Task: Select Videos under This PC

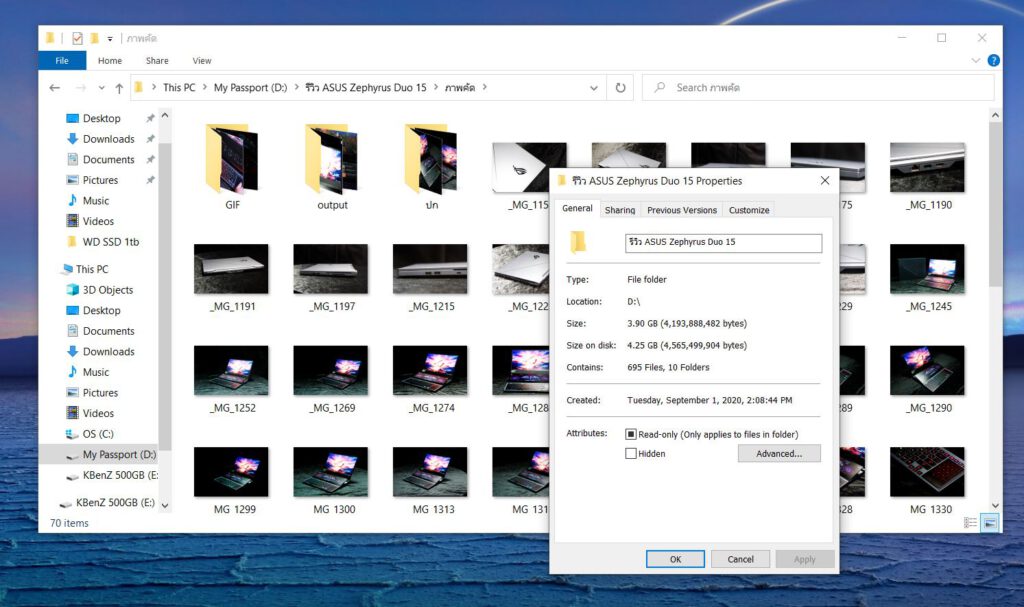Action: coord(98,413)
